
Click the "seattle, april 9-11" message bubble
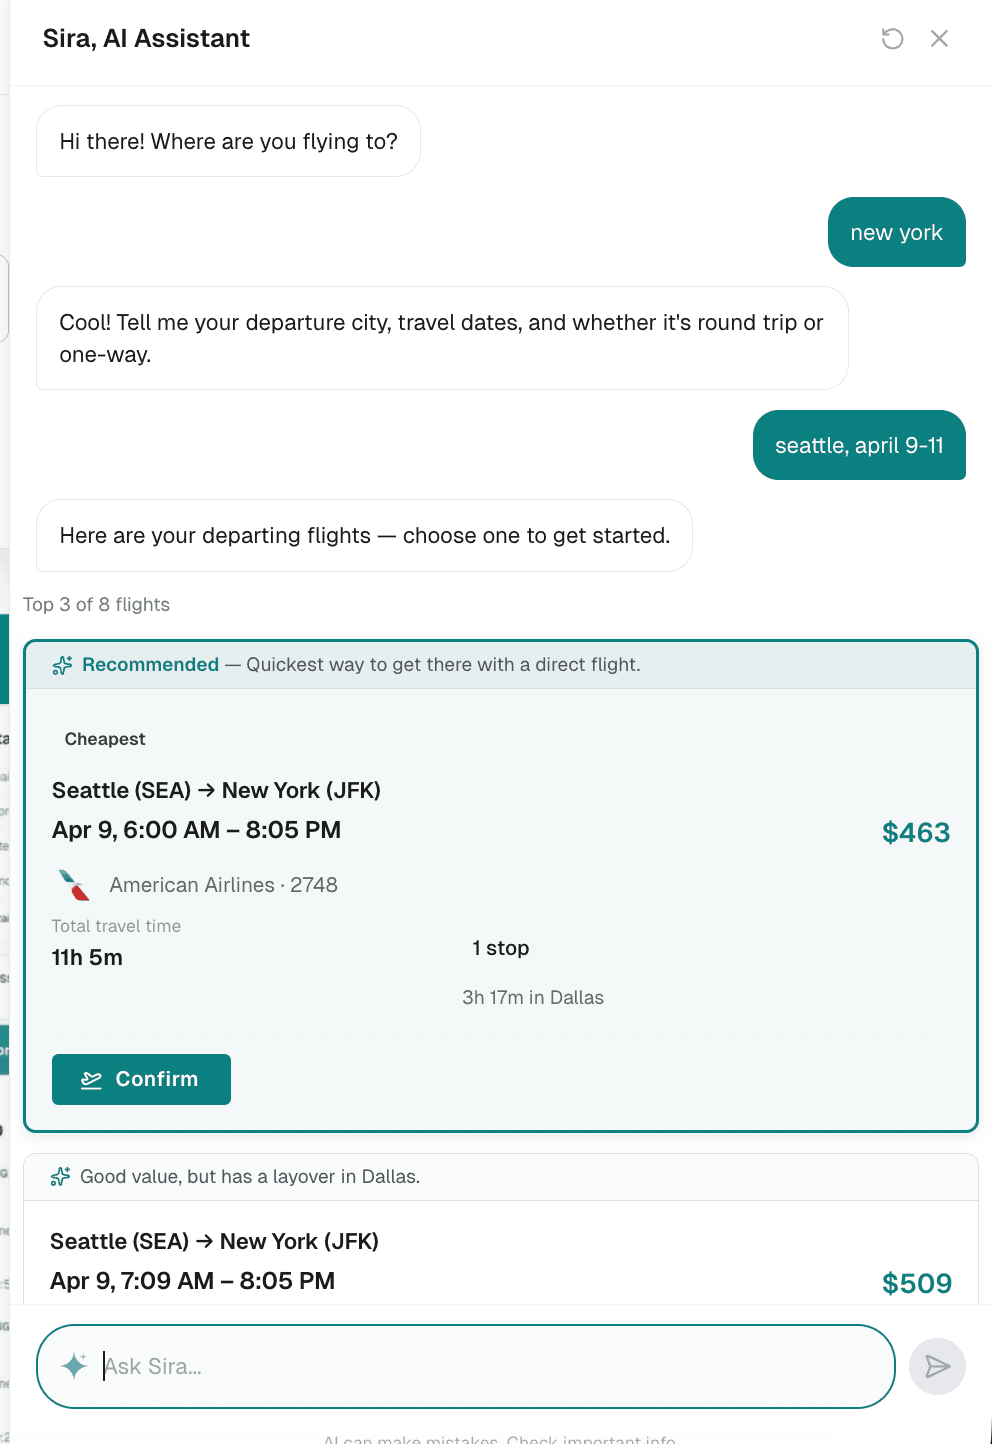pyautogui.click(x=859, y=446)
